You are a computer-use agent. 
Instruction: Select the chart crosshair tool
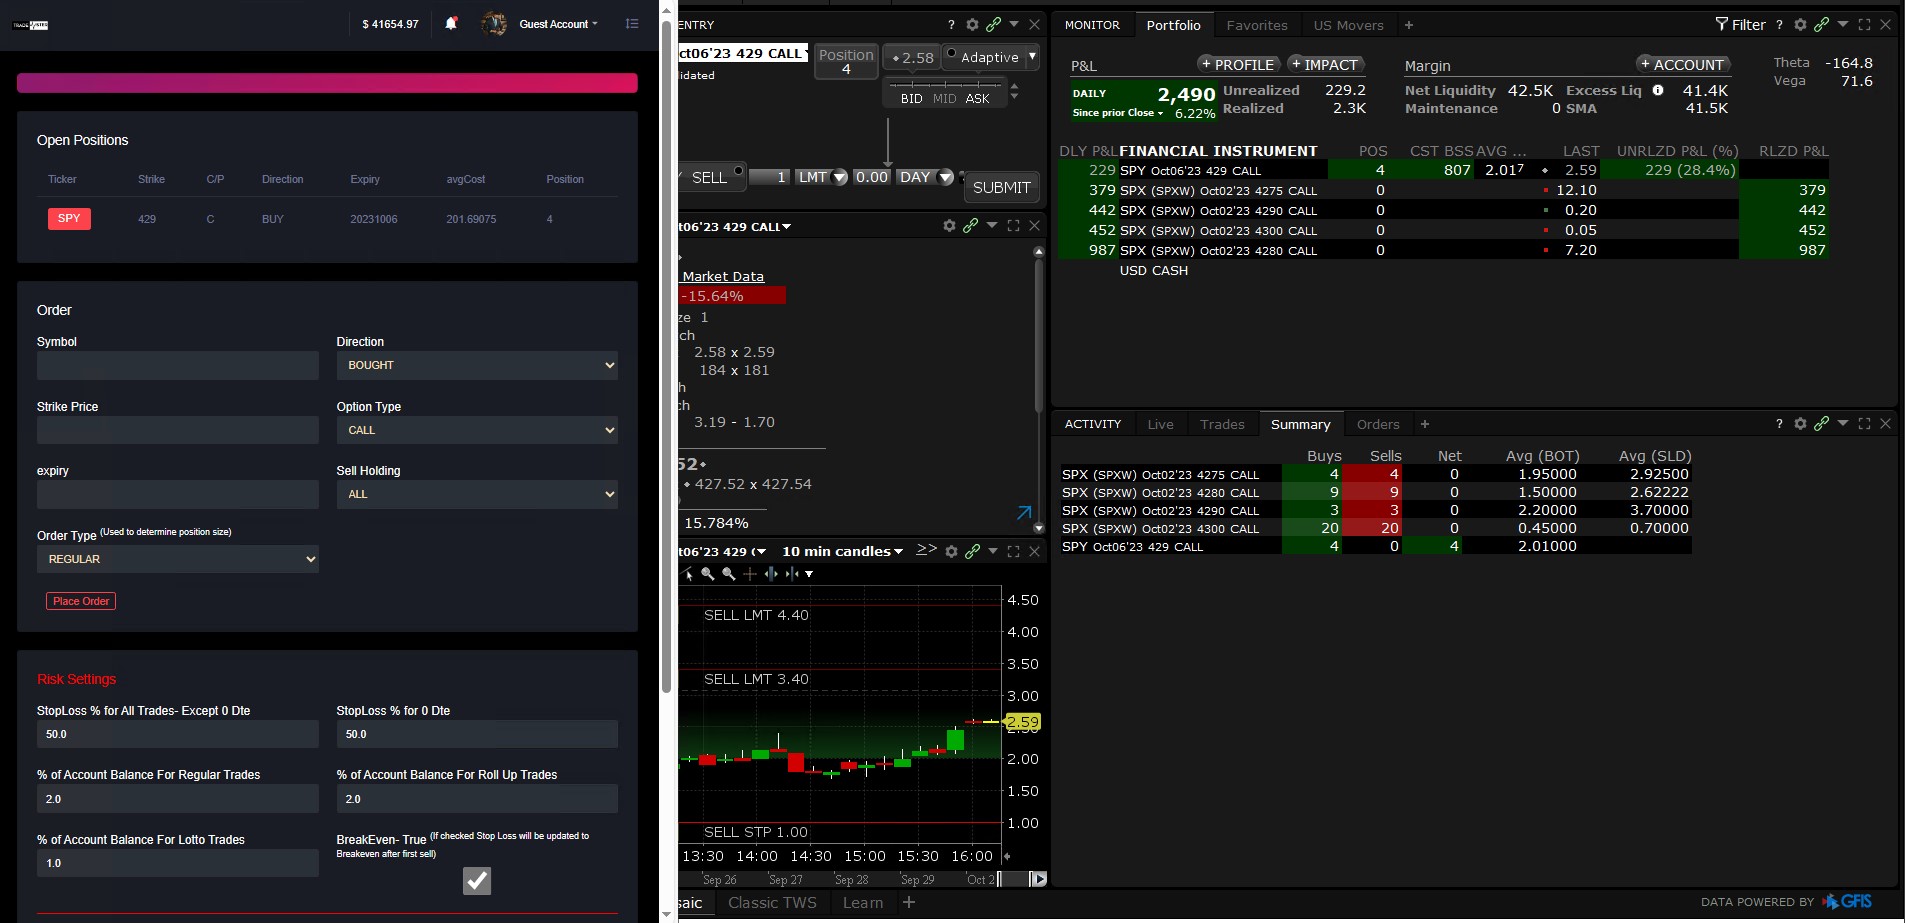[x=750, y=574]
